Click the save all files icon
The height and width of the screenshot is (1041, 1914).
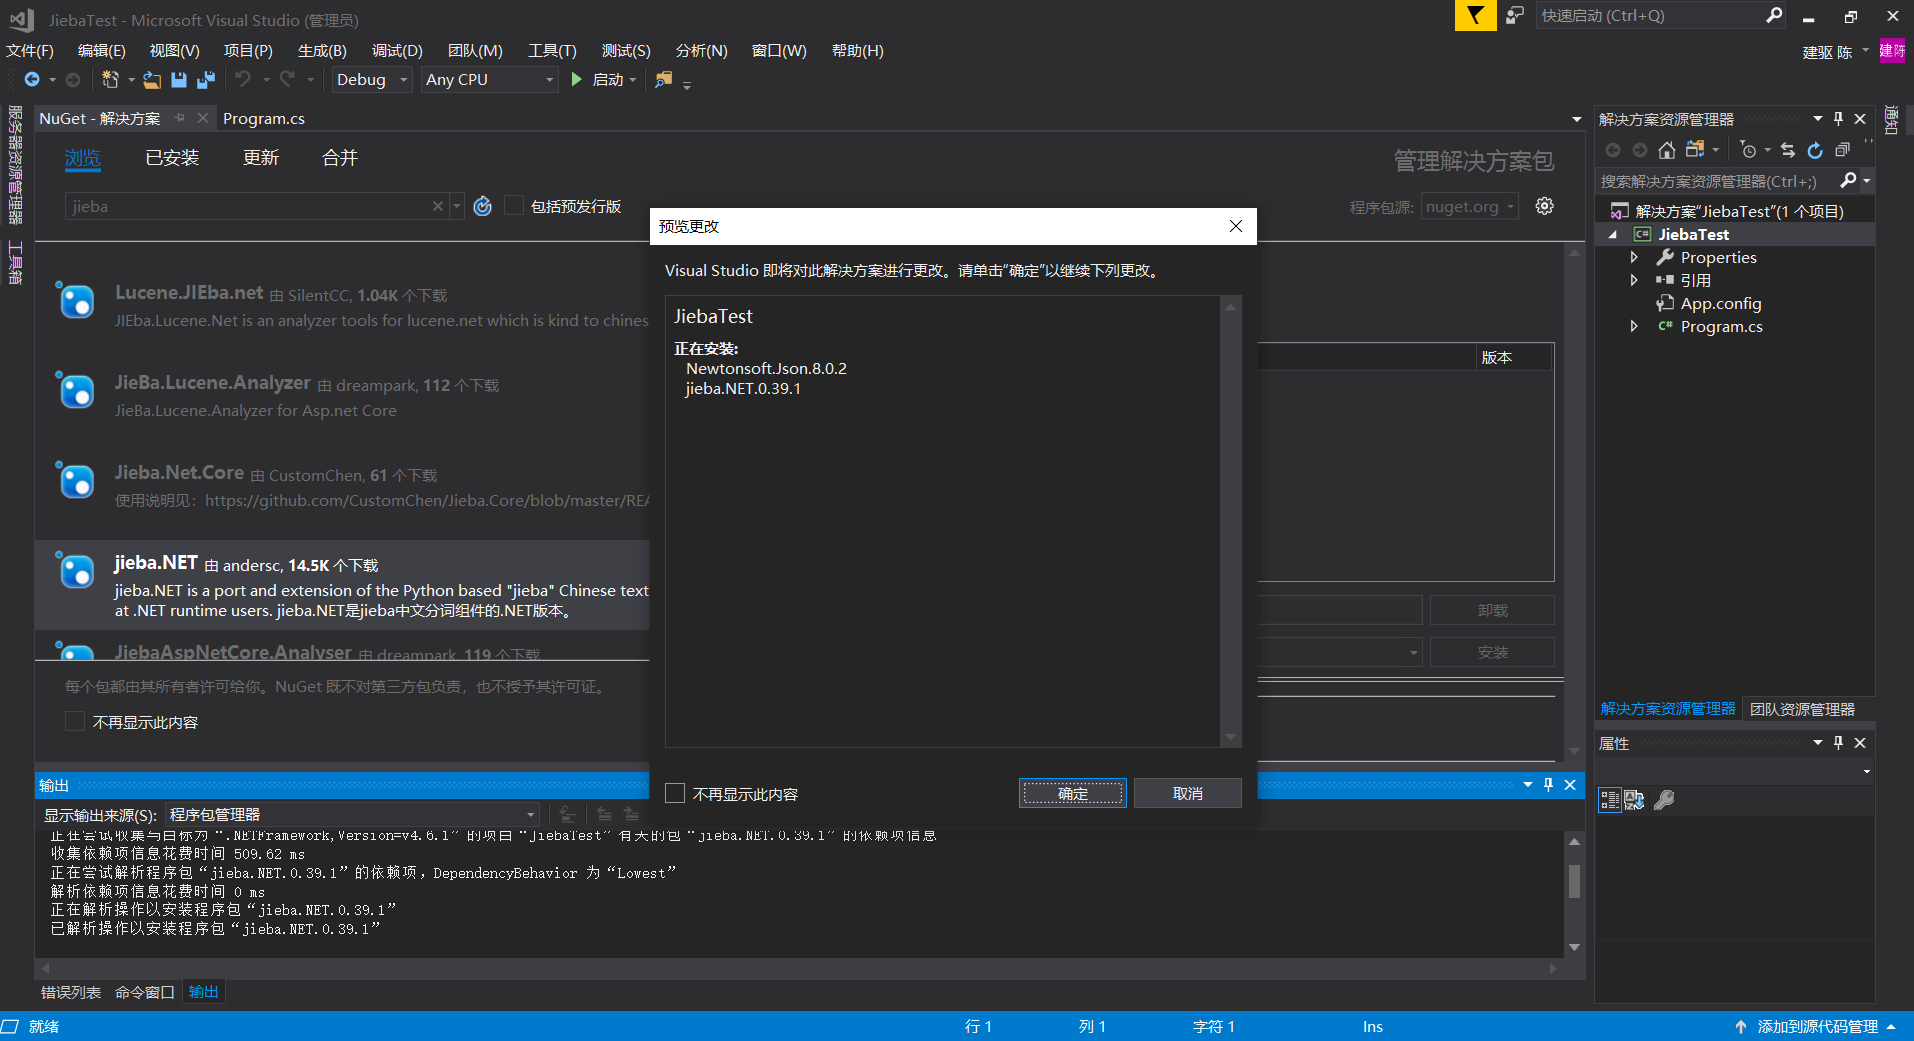pyautogui.click(x=206, y=79)
